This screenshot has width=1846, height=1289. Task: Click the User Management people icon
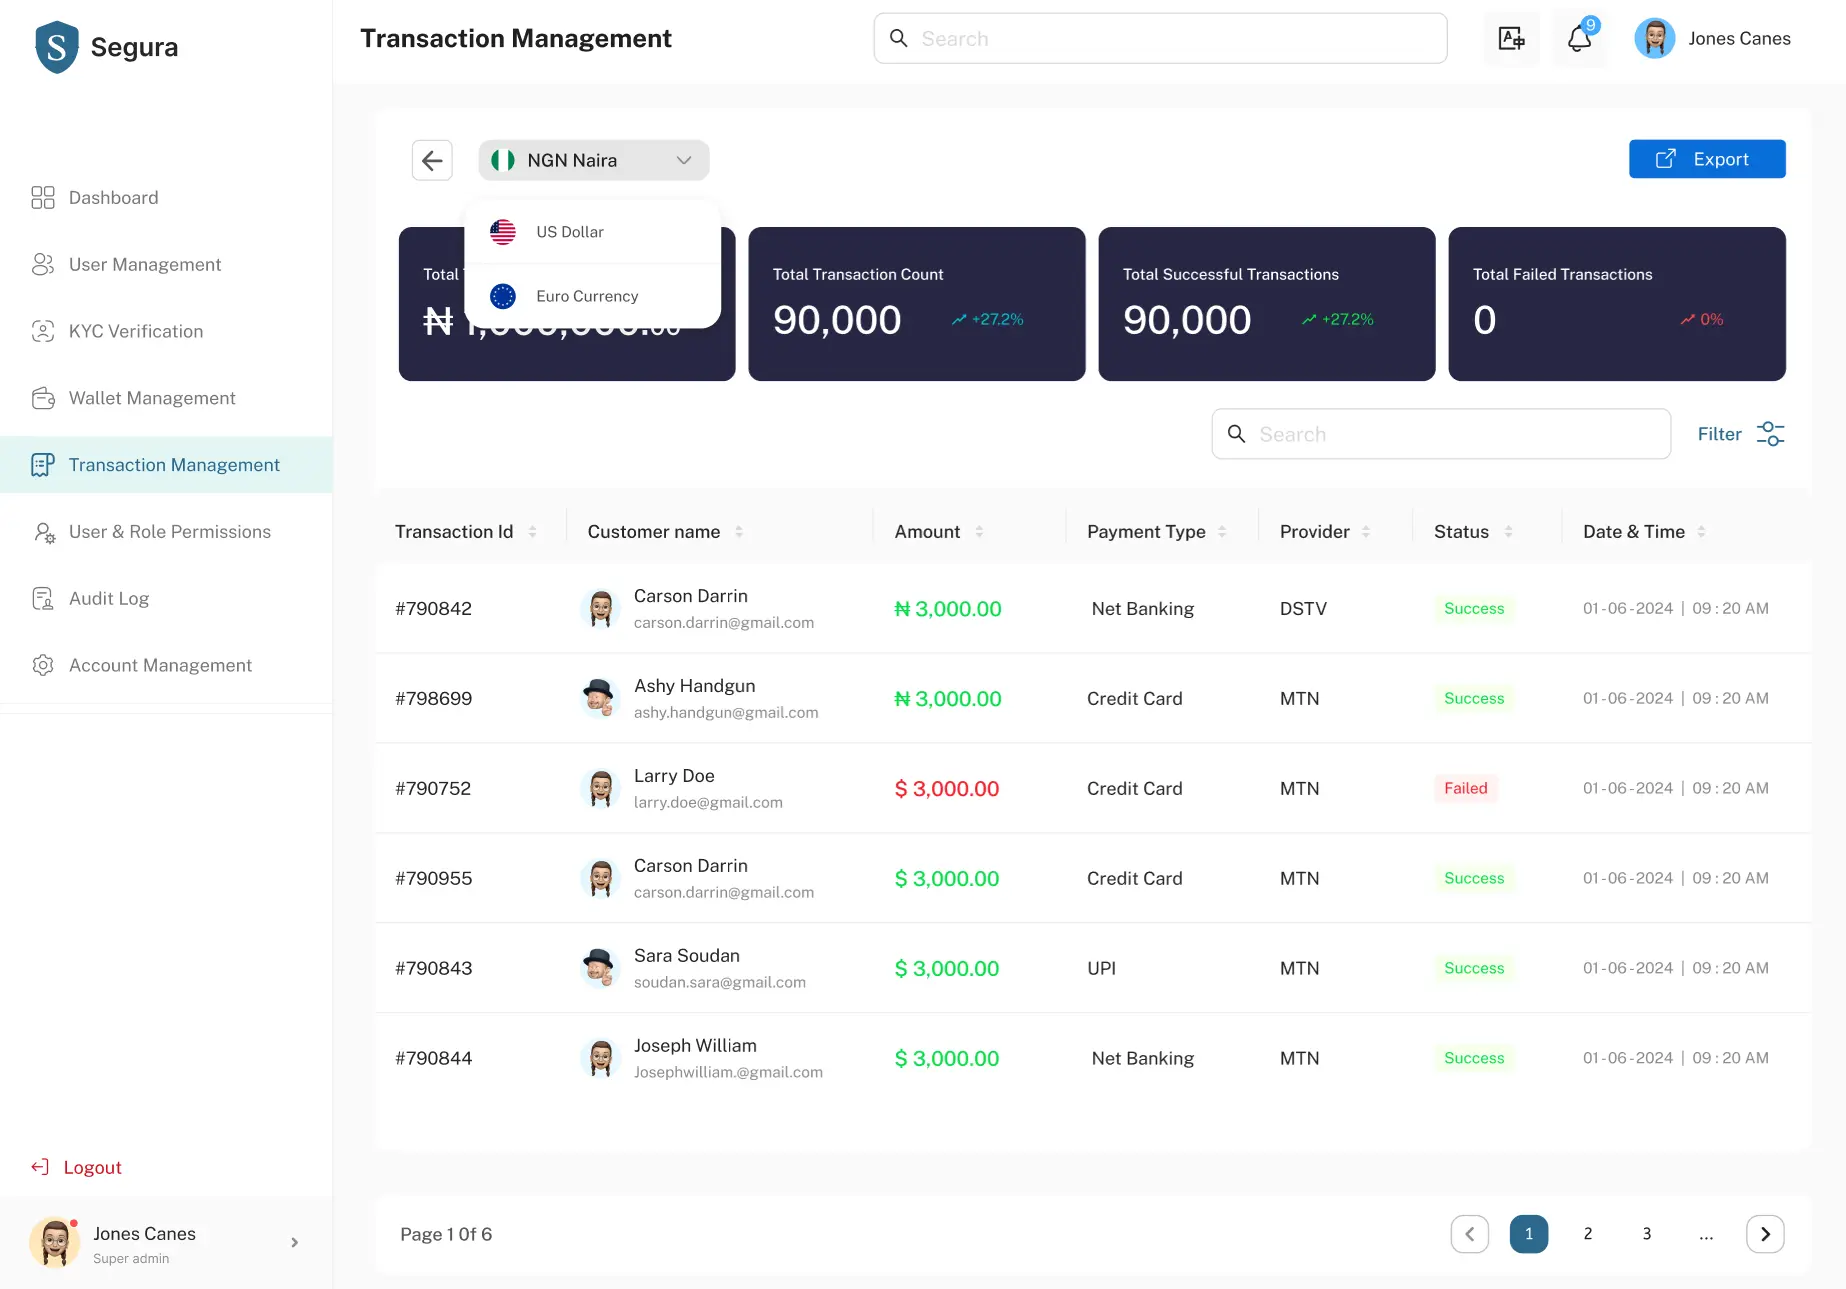pos(43,264)
